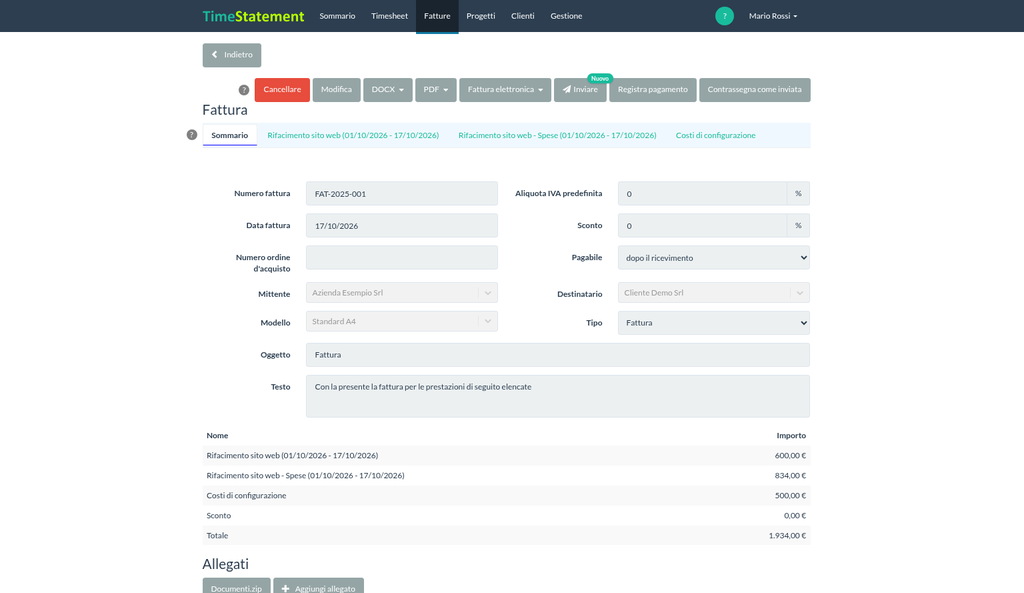
Task: Switch to Rifacimento sito web tab
Action: [353, 135]
